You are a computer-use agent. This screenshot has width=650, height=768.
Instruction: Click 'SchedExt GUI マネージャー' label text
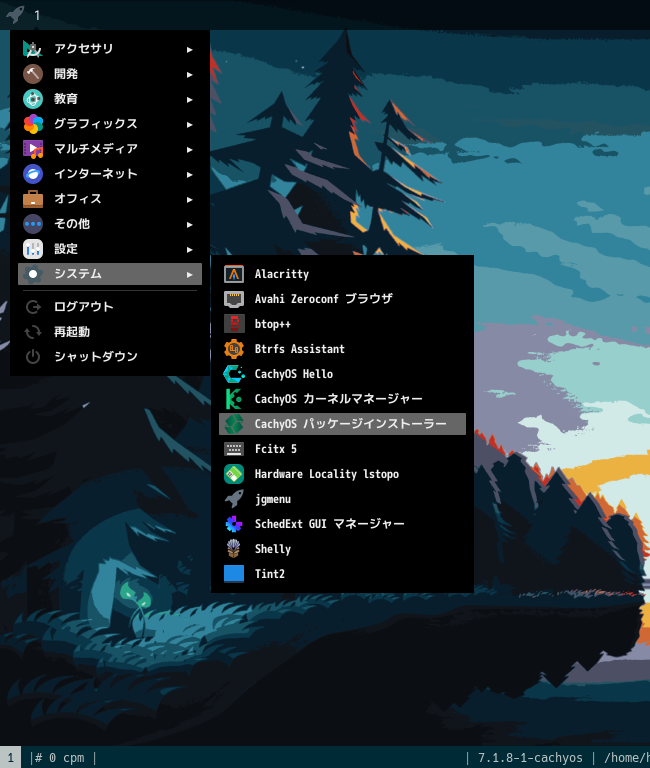[329, 524]
